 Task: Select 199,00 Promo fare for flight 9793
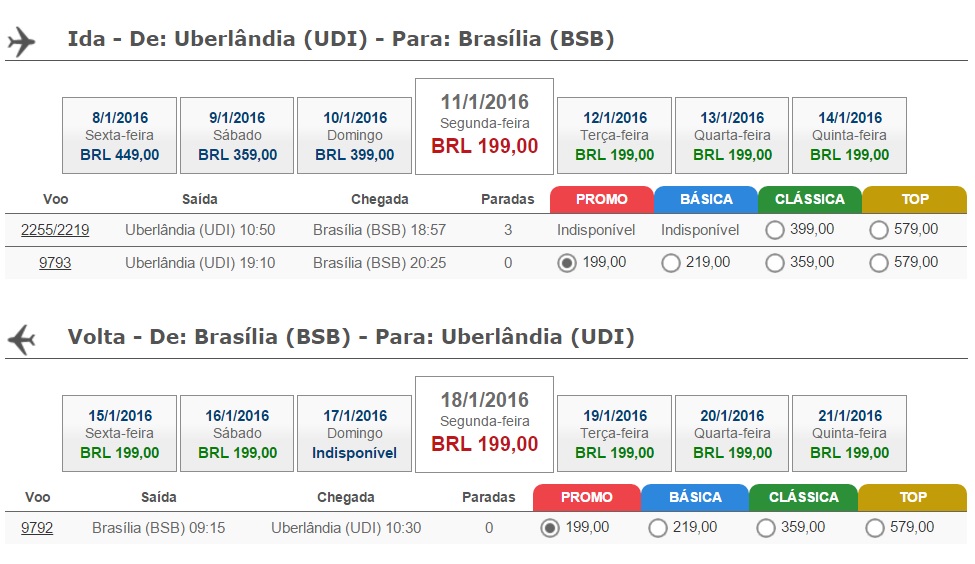(566, 263)
